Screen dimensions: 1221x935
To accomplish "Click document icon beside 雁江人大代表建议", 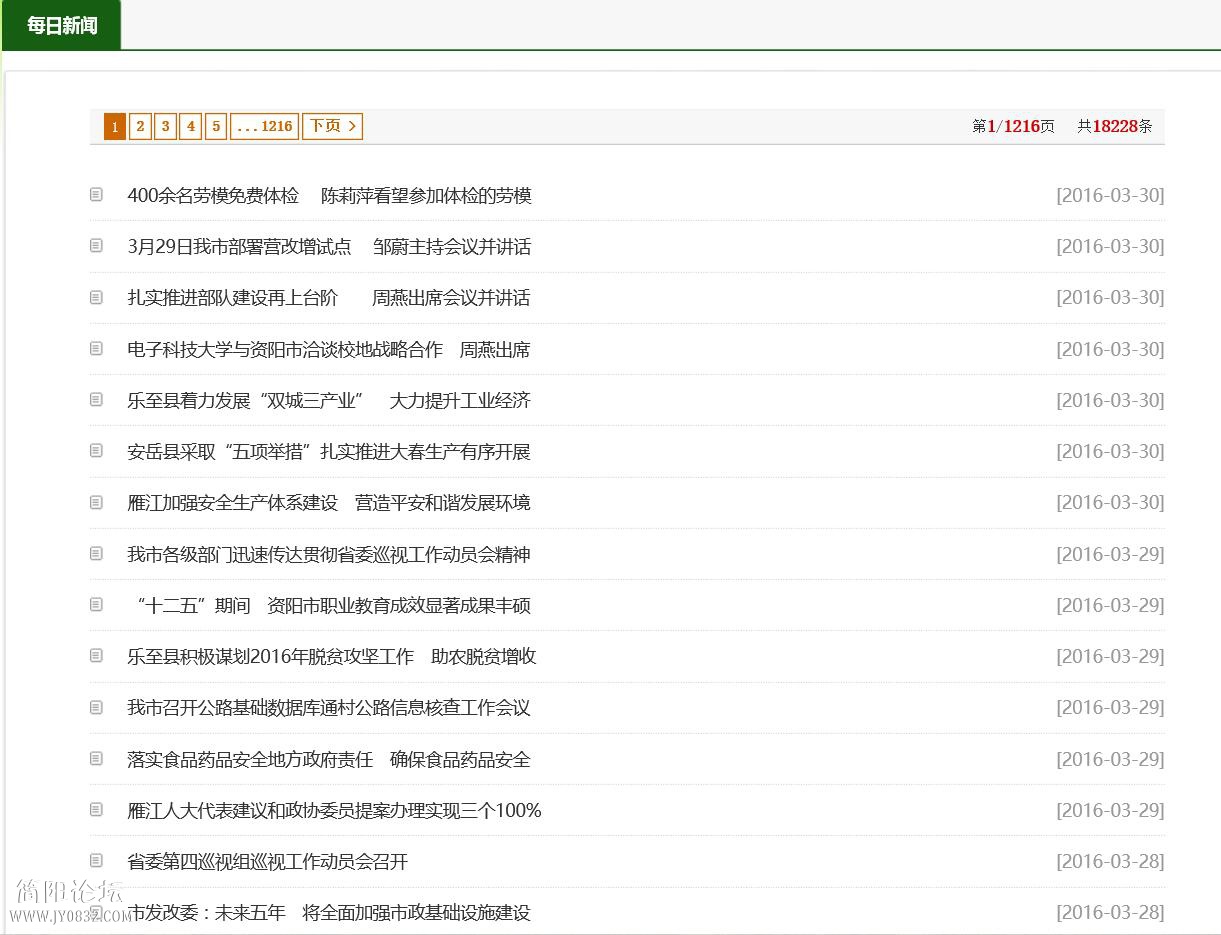I will click(x=96, y=809).
